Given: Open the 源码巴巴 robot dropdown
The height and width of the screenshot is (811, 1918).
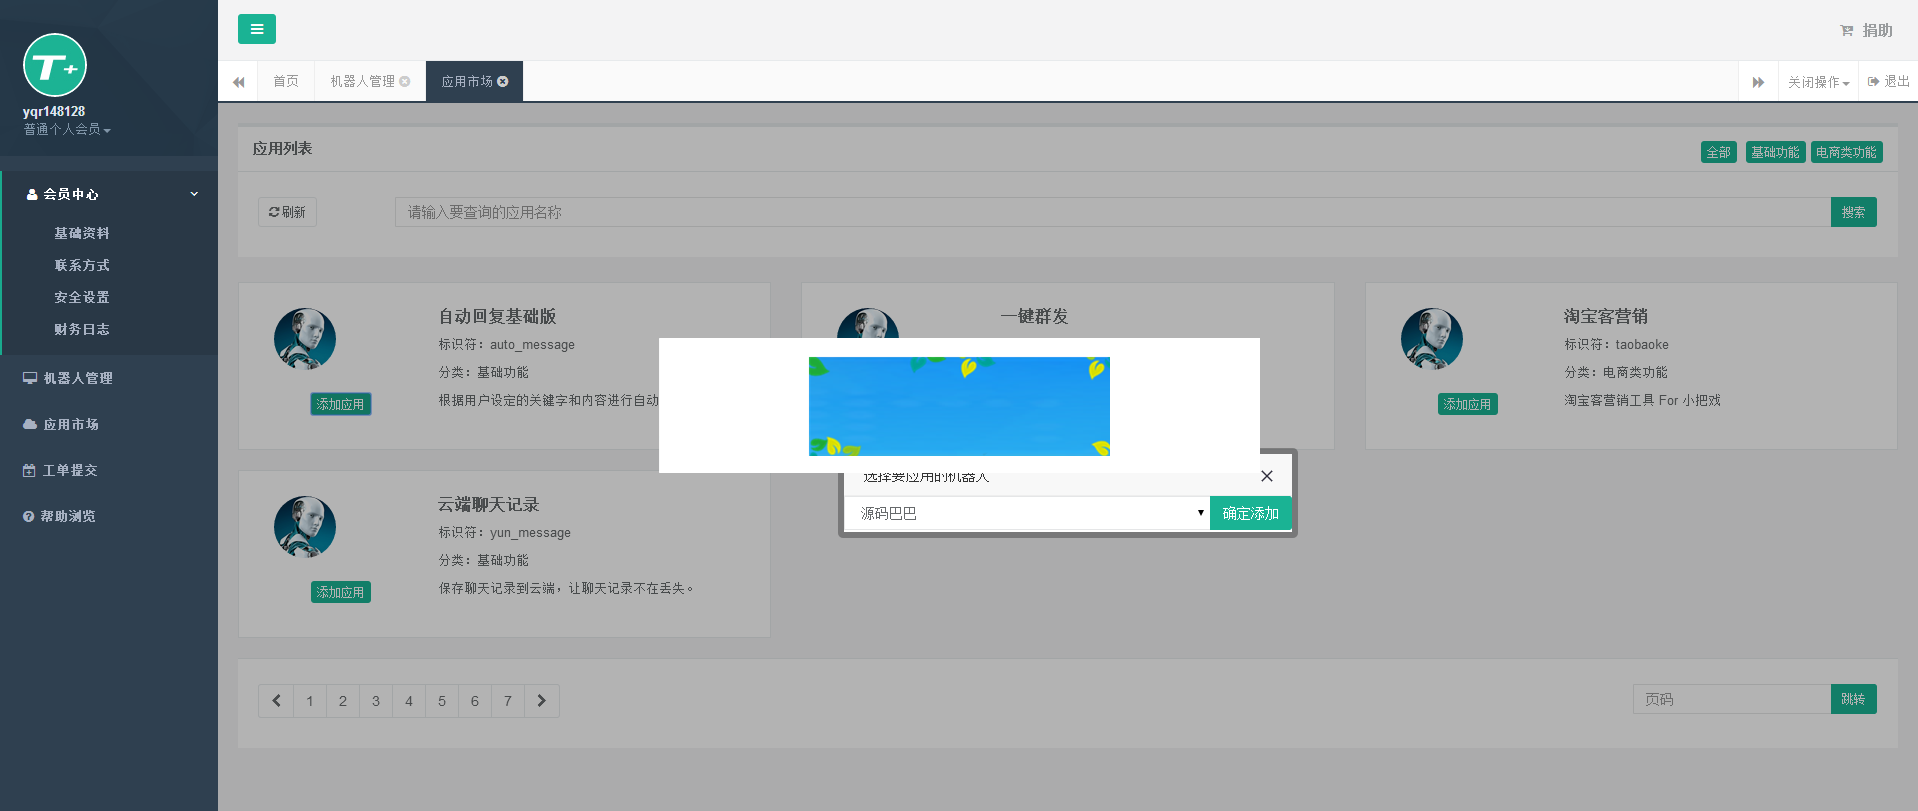Looking at the screenshot, I should coord(1030,513).
